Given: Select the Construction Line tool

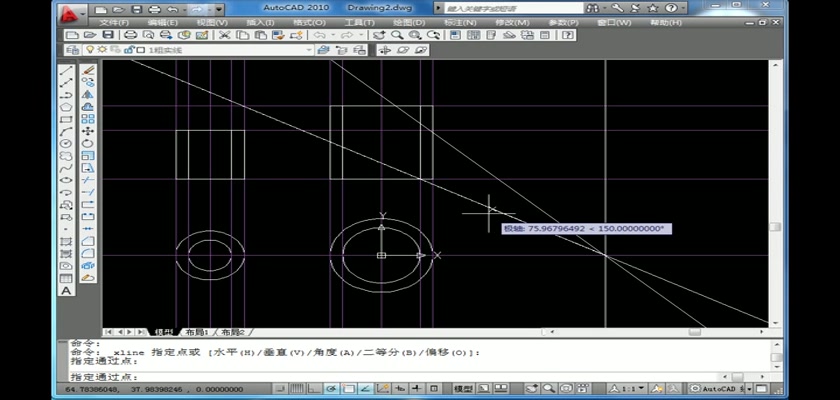Looking at the screenshot, I should [66, 82].
